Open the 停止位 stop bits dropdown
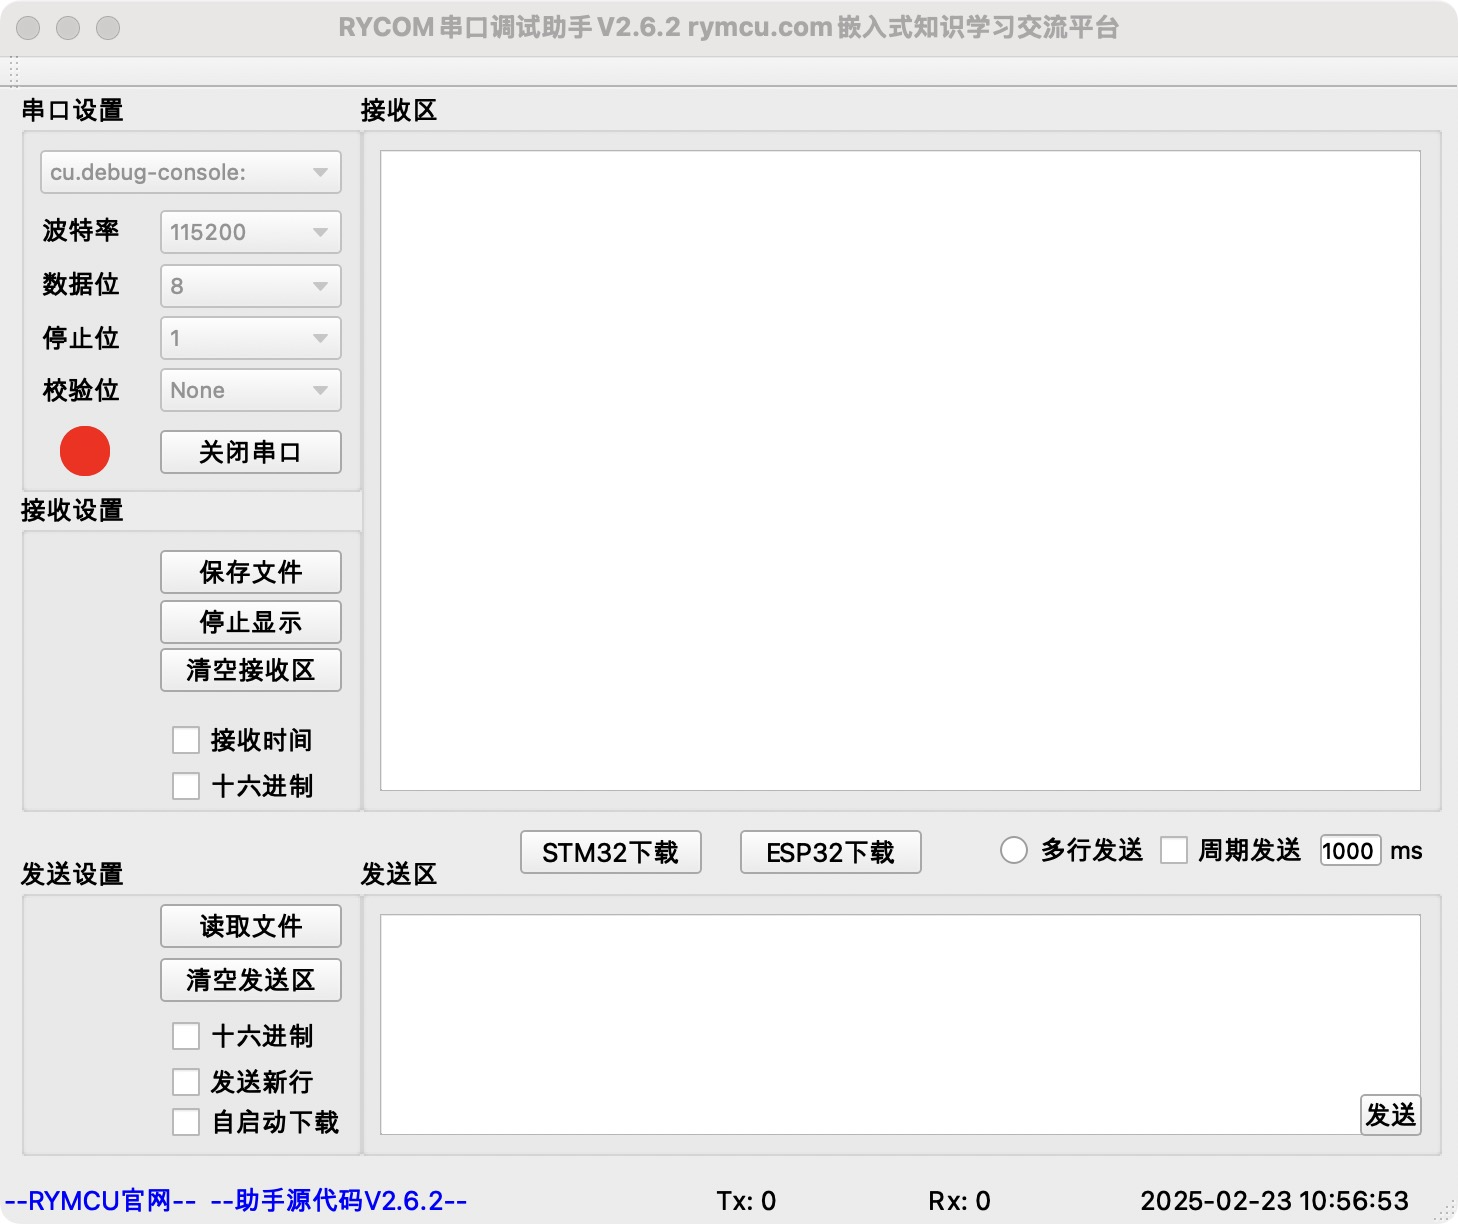1458x1224 pixels. click(x=250, y=338)
